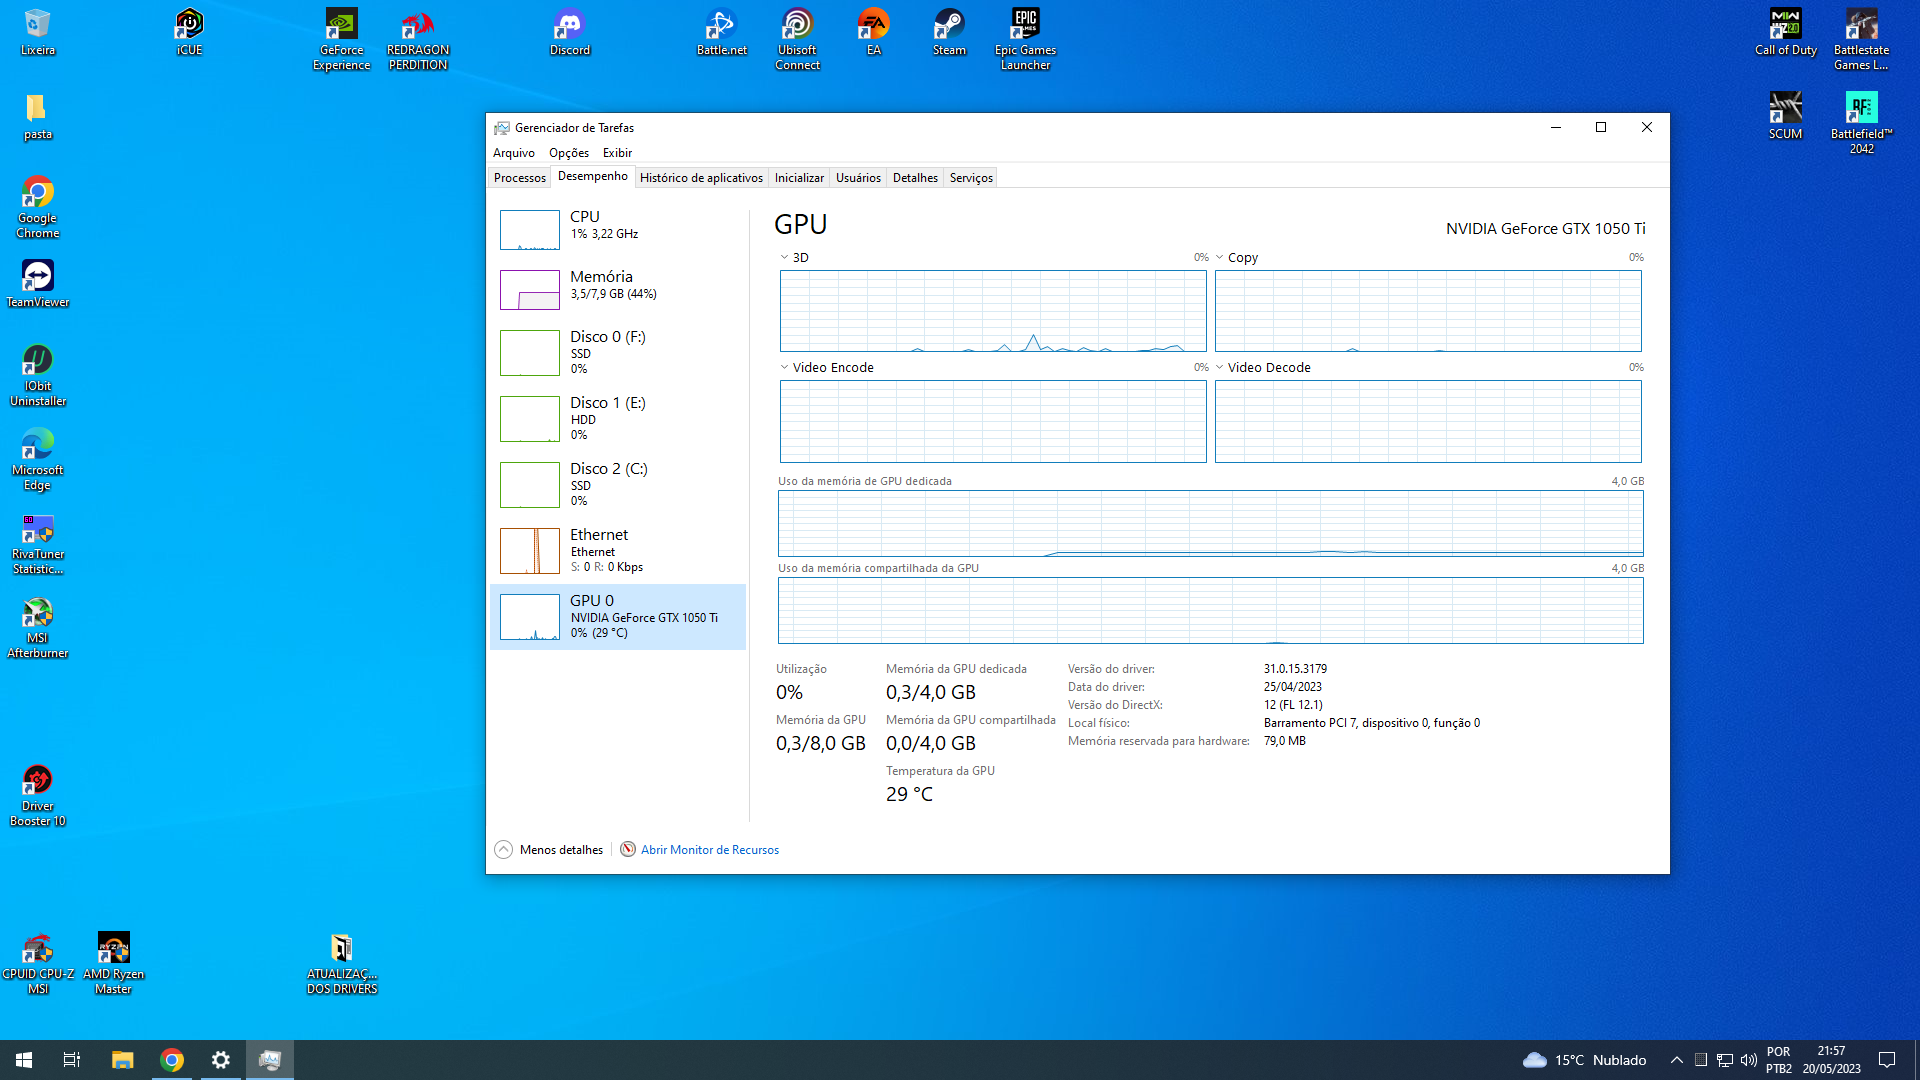This screenshot has height=1080, width=1920.
Task: Open Microsoft Edge desktop shortcut
Action: pyautogui.click(x=37, y=459)
